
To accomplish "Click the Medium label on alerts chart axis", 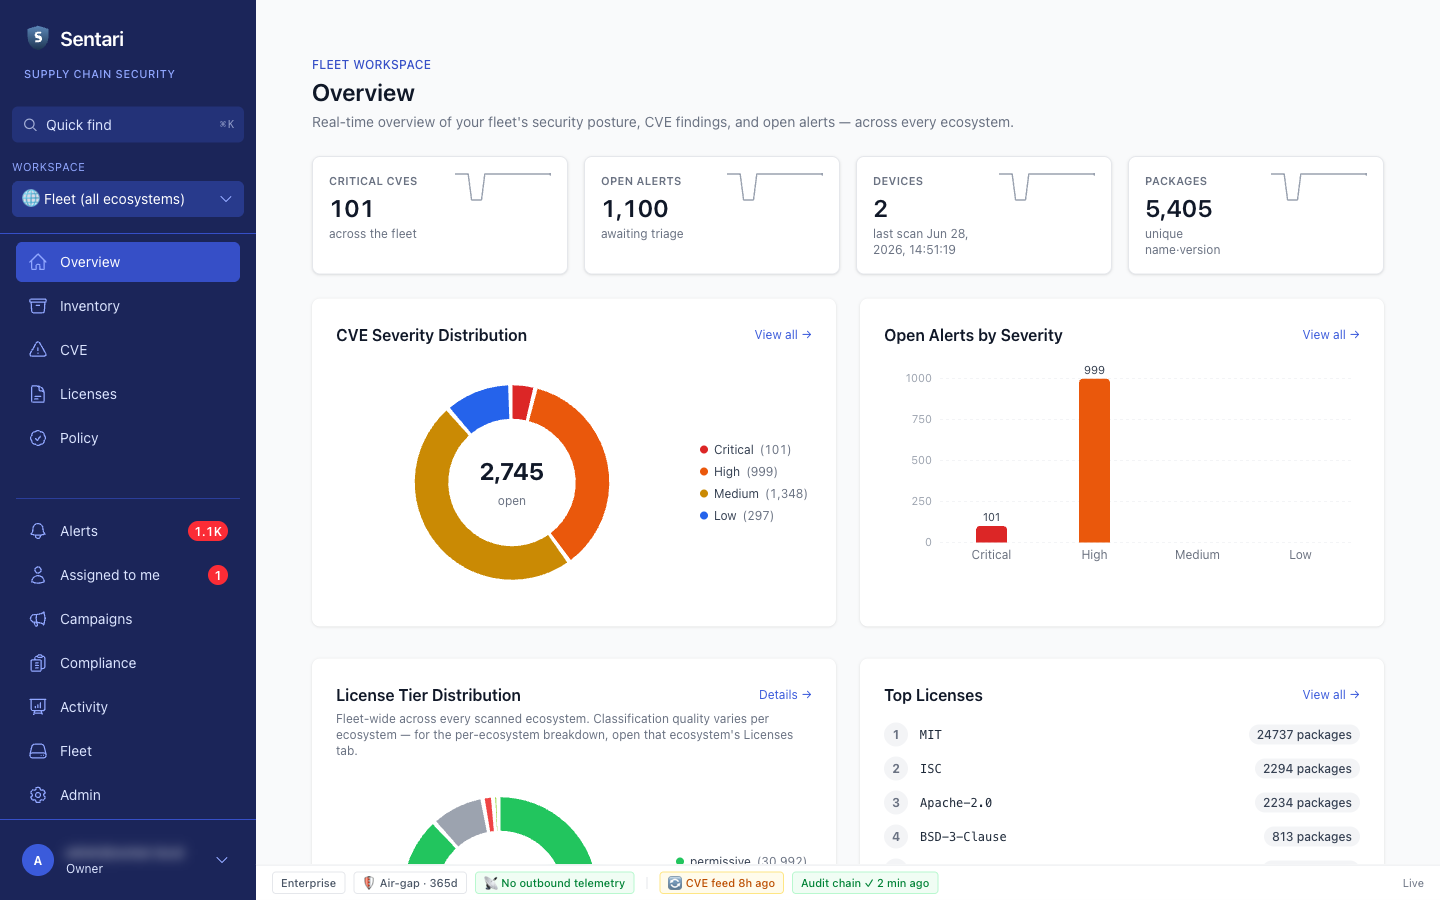I will (x=1197, y=555).
